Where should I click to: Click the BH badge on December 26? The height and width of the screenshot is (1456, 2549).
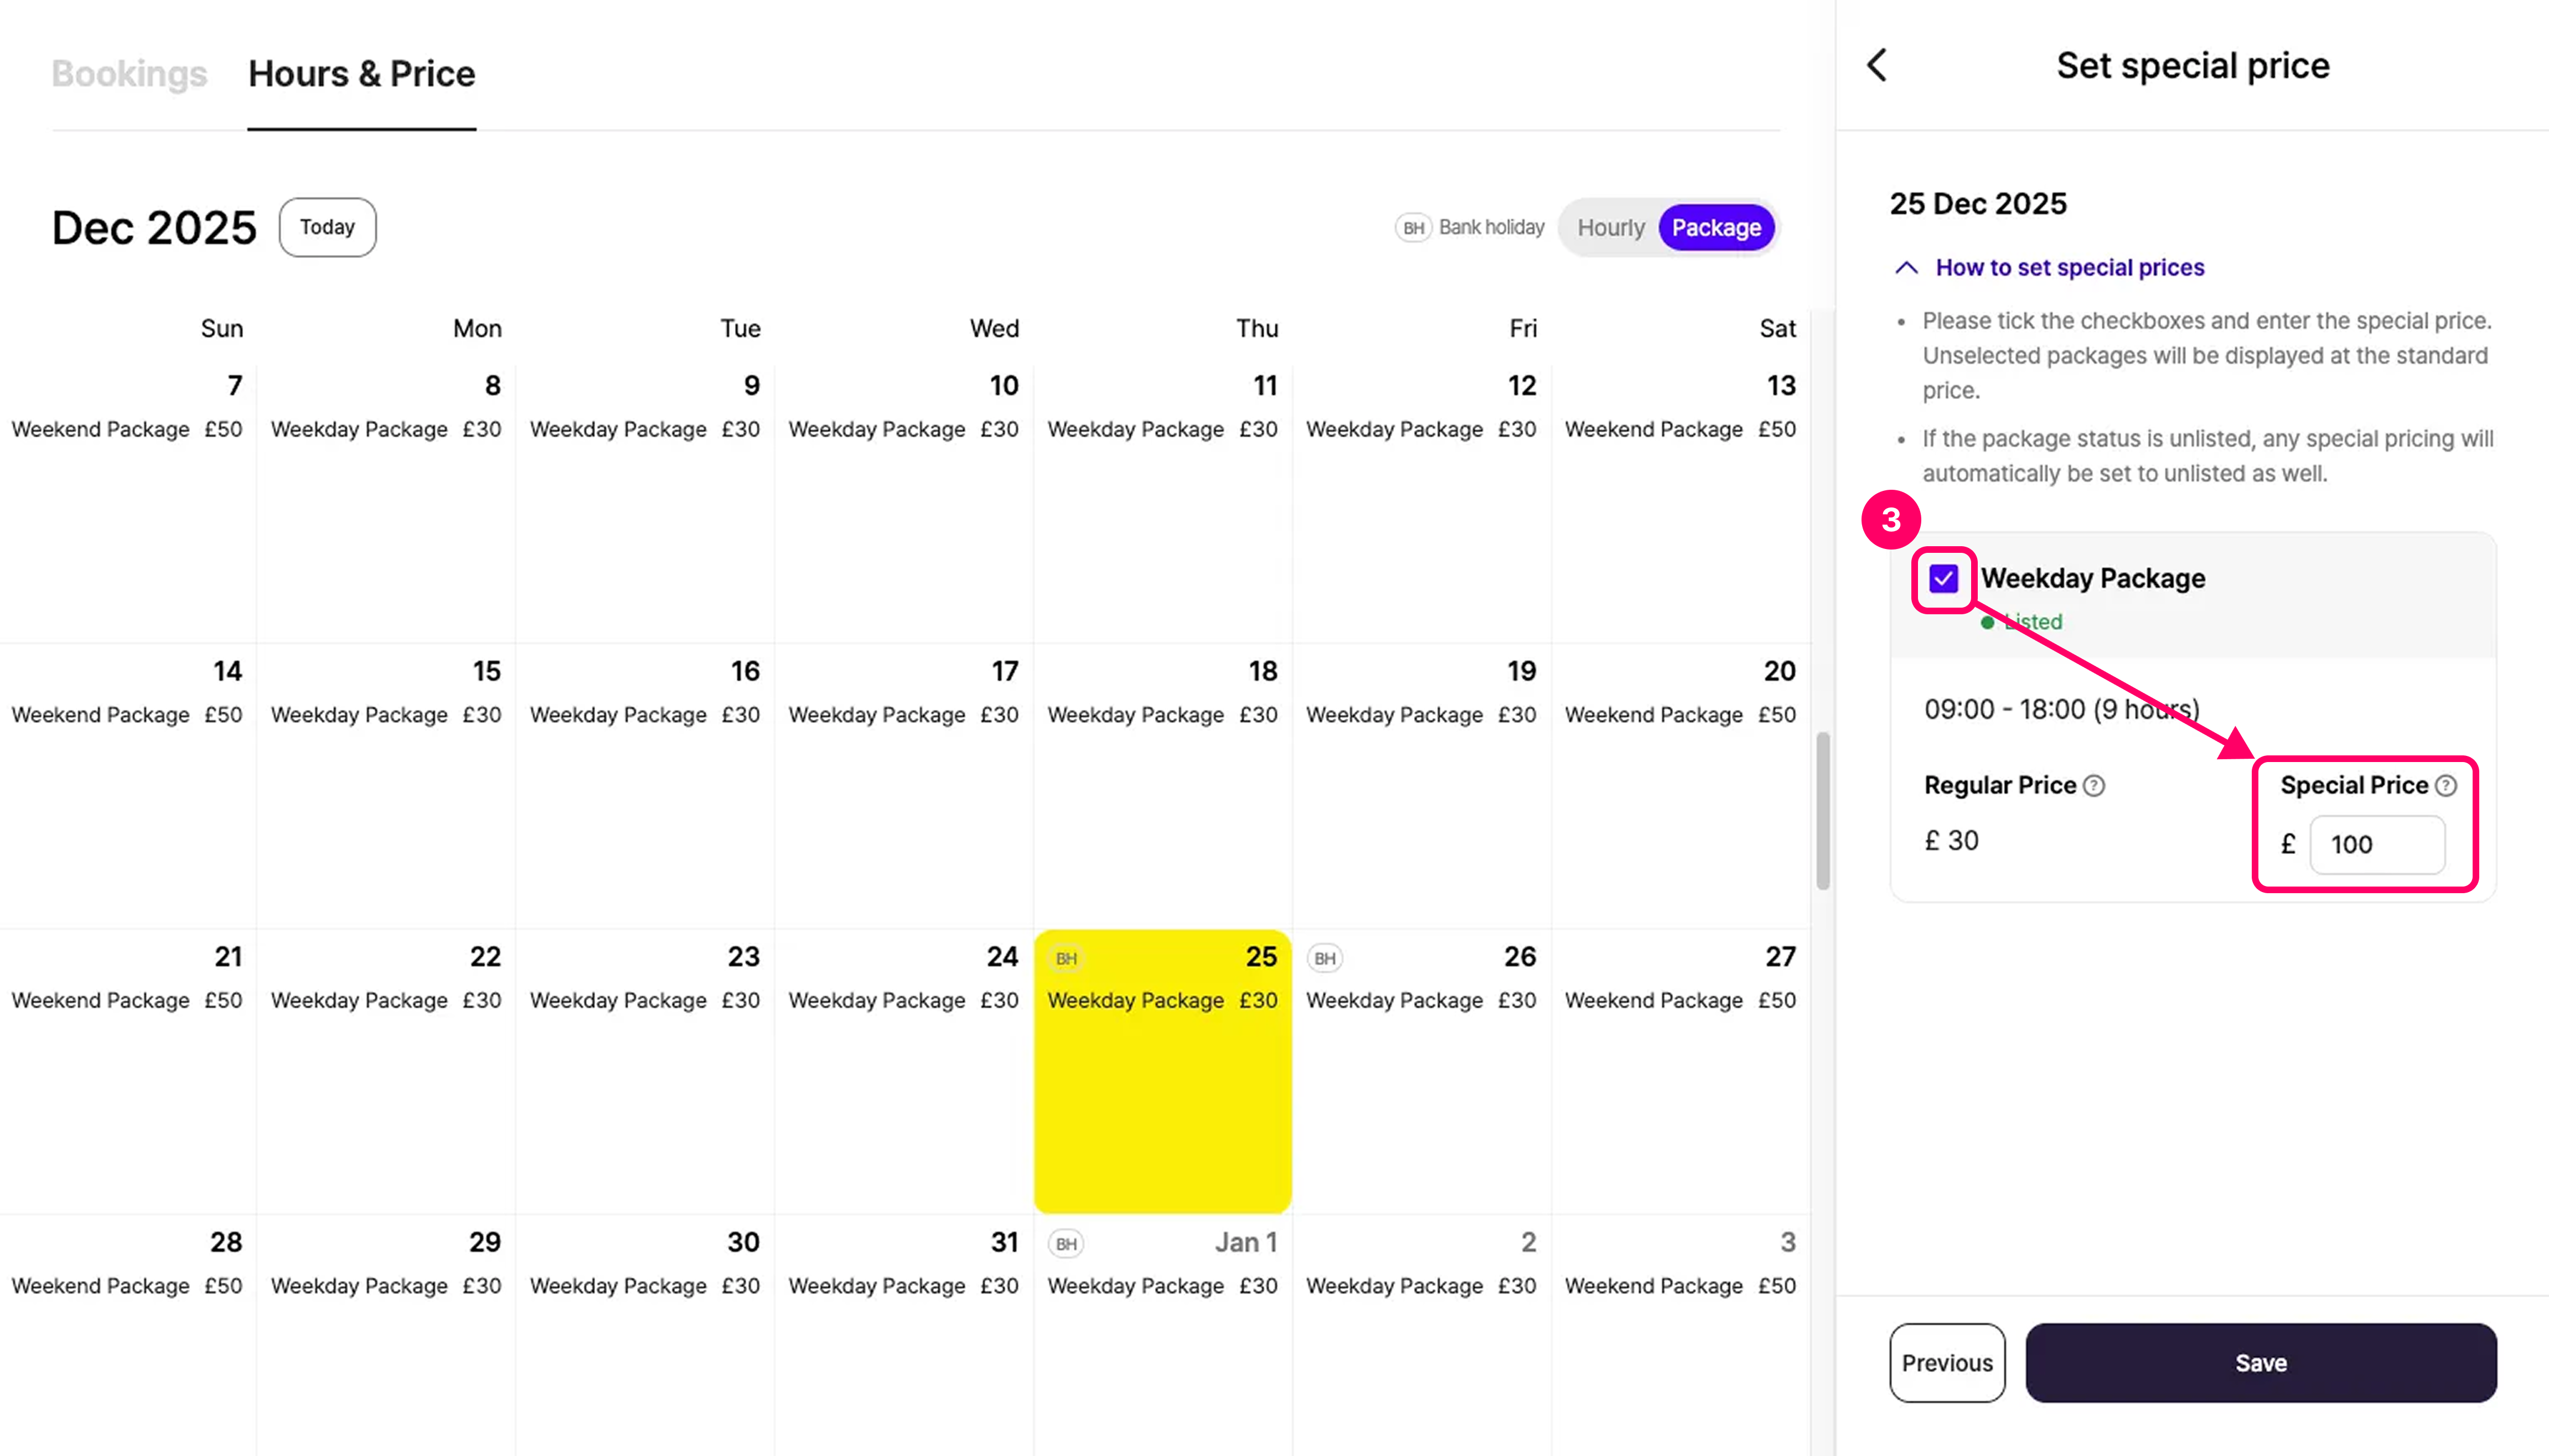1324,958
